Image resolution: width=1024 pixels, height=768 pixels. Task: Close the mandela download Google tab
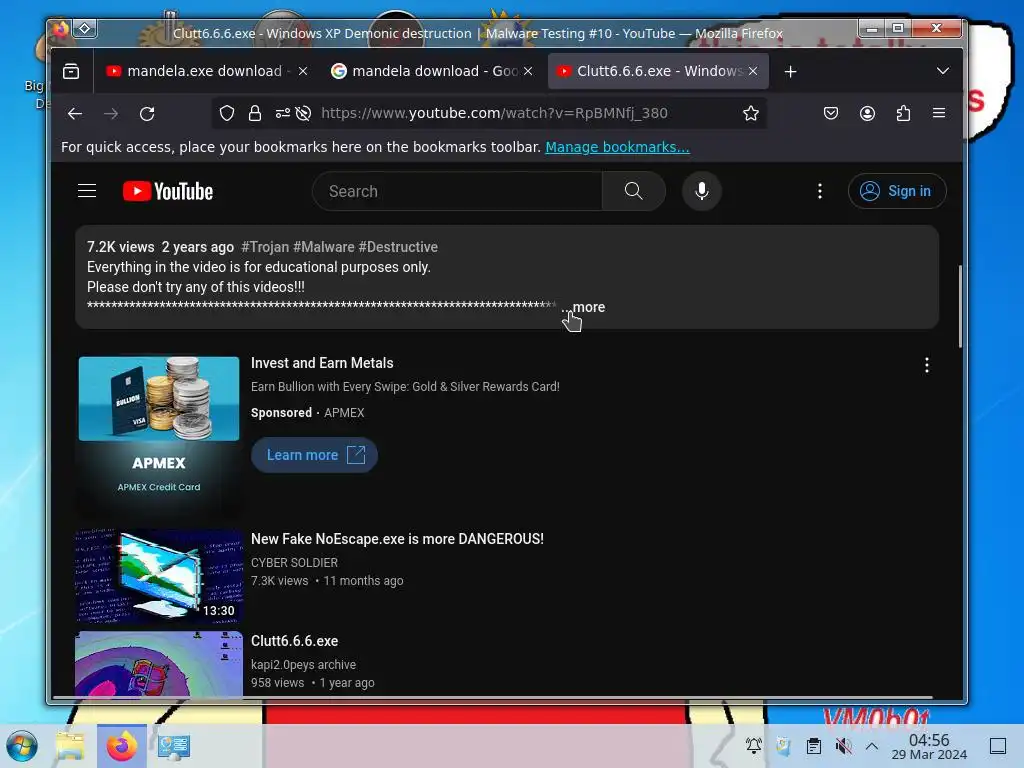point(528,71)
